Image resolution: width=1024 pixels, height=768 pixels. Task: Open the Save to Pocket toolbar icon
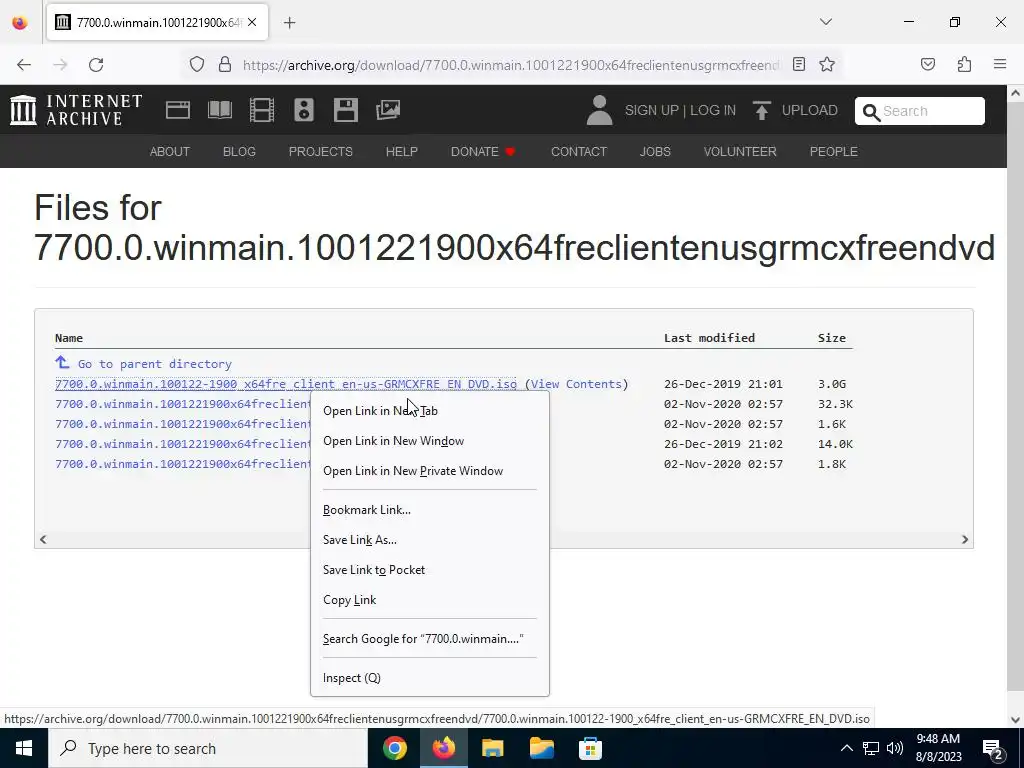pyautogui.click(x=928, y=64)
